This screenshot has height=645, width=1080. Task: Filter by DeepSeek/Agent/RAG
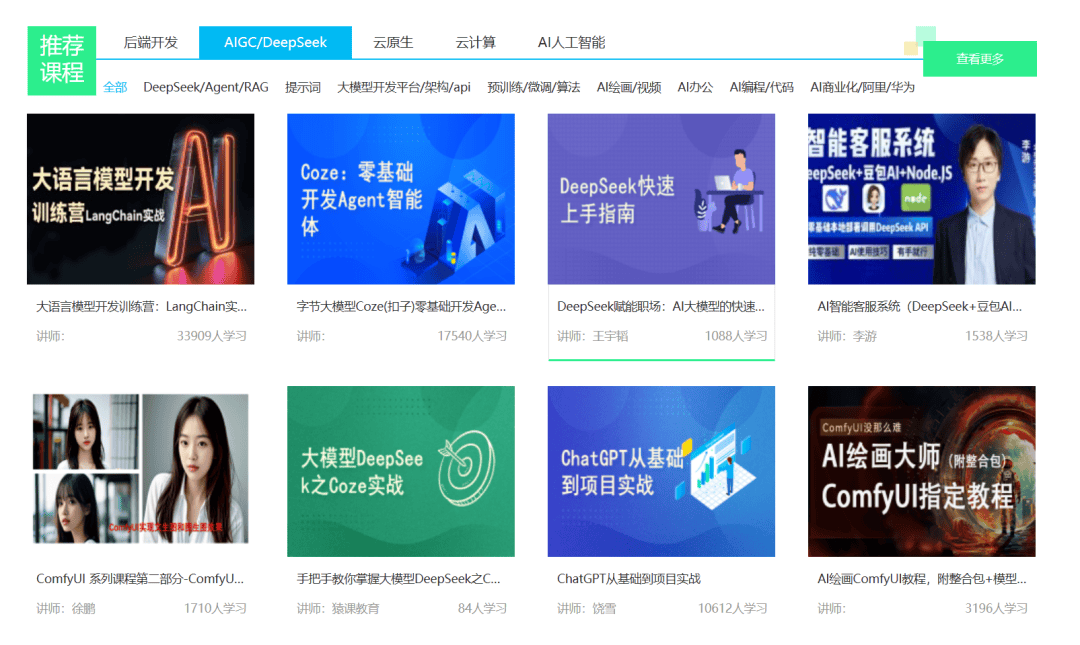[206, 88]
